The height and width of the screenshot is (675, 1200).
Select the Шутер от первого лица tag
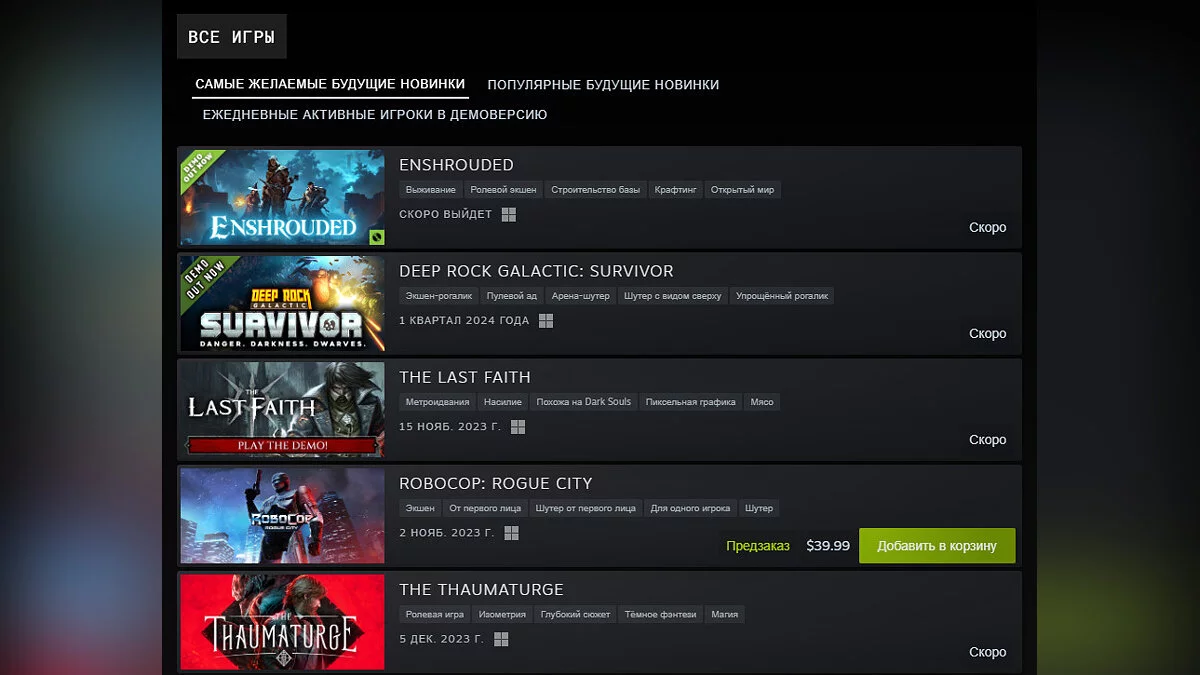pyautogui.click(x=586, y=507)
